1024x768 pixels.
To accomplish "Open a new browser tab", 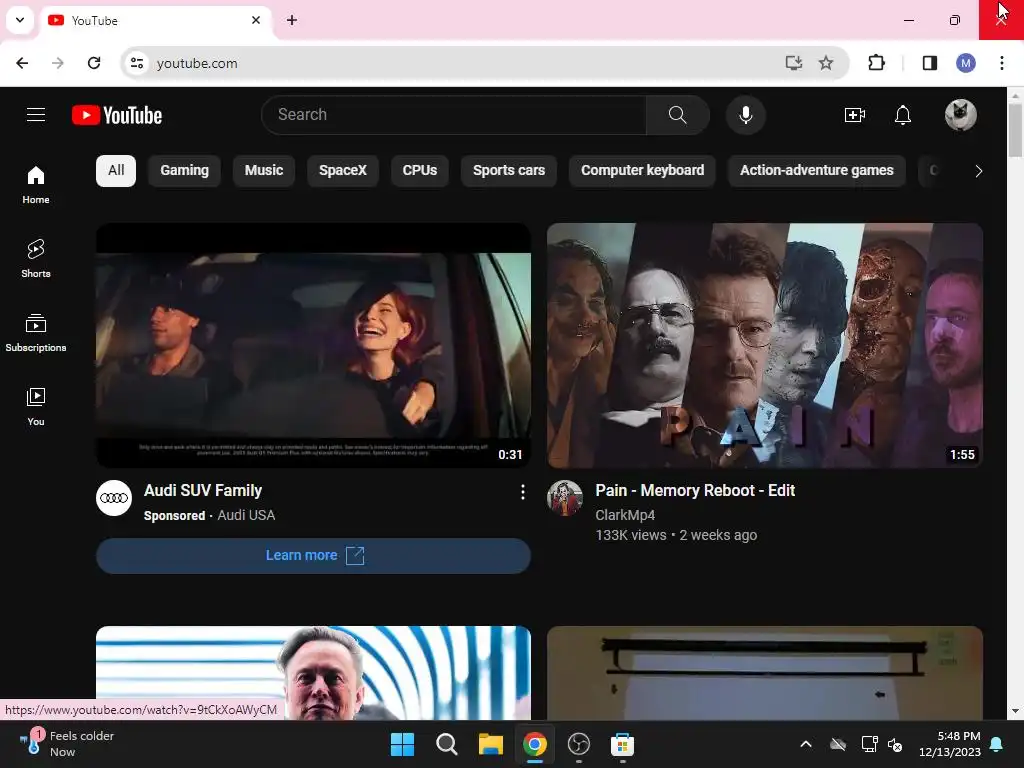I will [x=292, y=20].
